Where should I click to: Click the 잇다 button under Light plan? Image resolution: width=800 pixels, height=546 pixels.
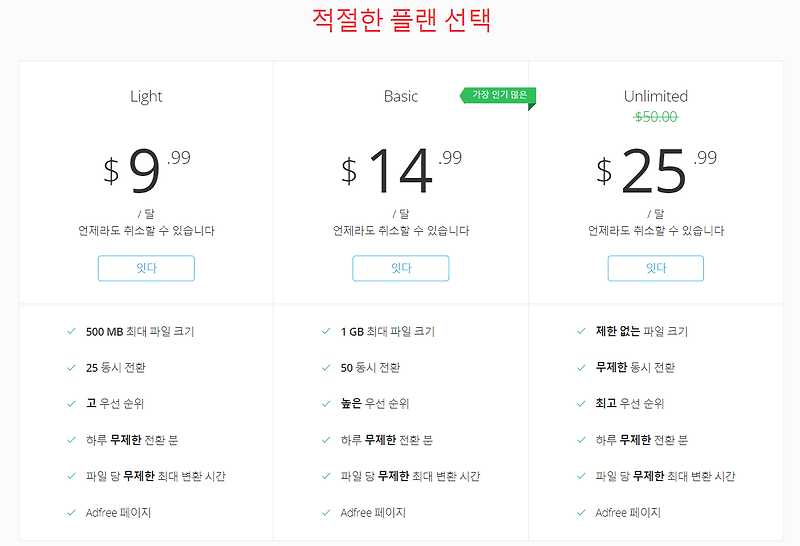pyautogui.click(x=146, y=268)
